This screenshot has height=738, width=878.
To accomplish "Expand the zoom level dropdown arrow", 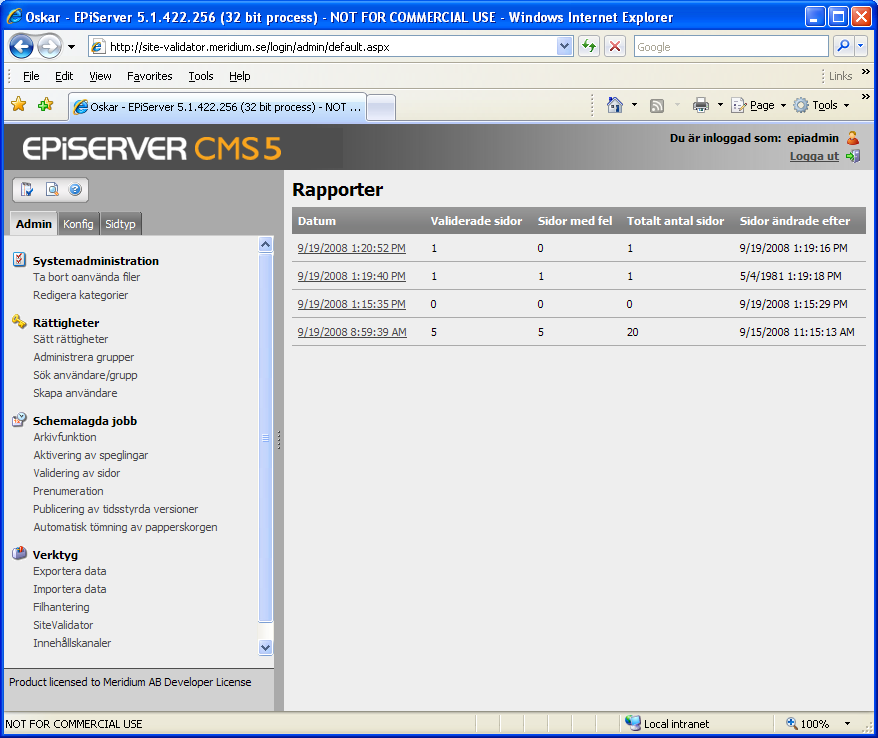I will tap(847, 723).
